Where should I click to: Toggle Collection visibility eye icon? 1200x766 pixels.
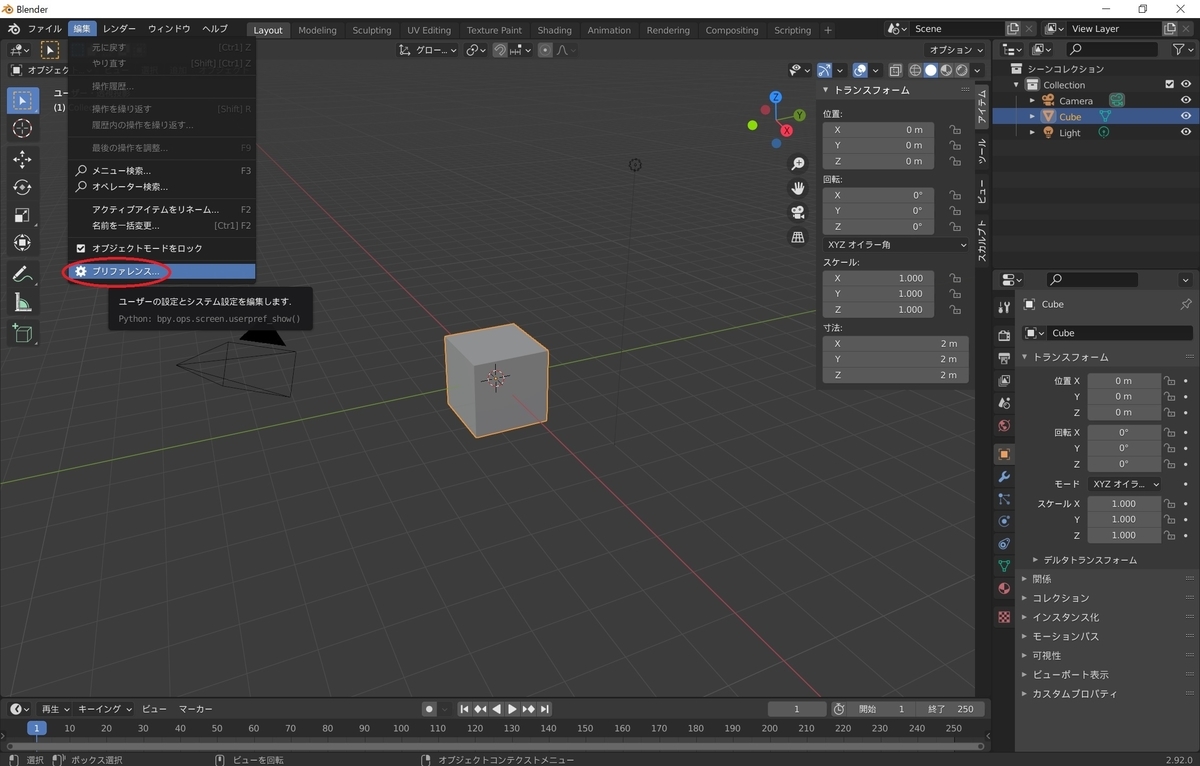pyautogui.click(x=1186, y=85)
